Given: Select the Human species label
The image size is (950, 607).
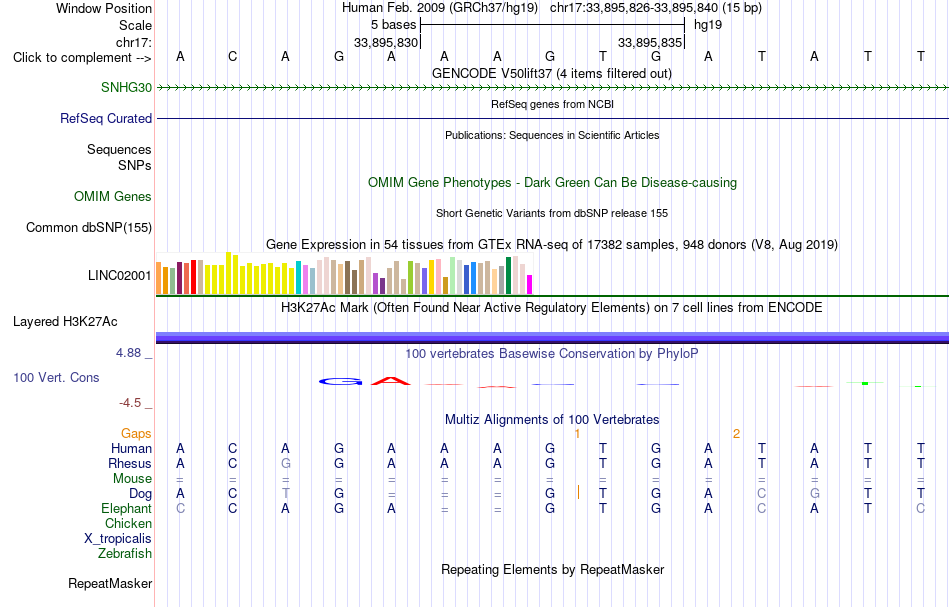Looking at the screenshot, I should [x=131, y=448].
